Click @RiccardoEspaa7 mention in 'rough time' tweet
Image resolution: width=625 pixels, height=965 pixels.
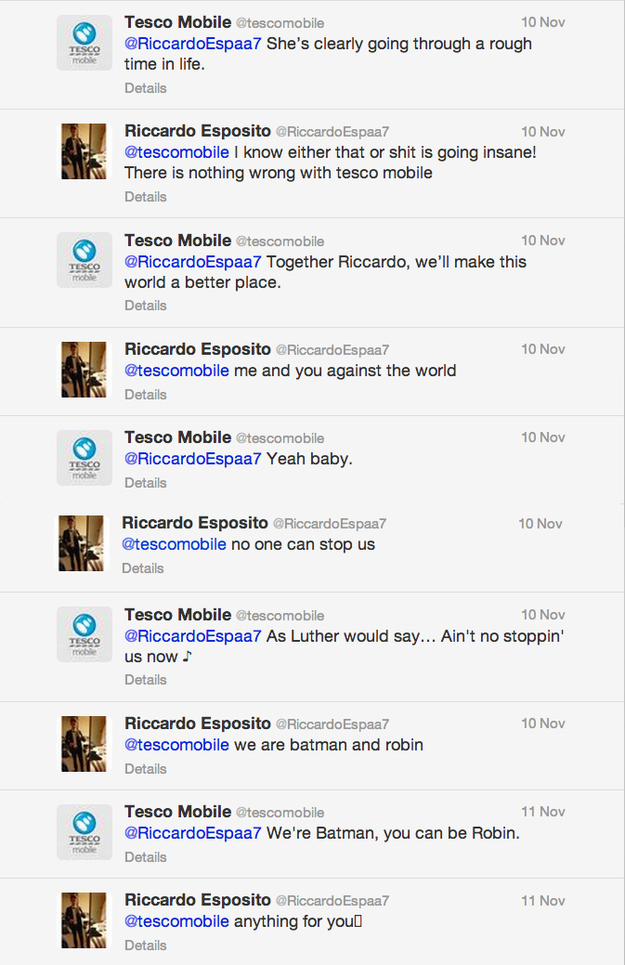(193, 44)
